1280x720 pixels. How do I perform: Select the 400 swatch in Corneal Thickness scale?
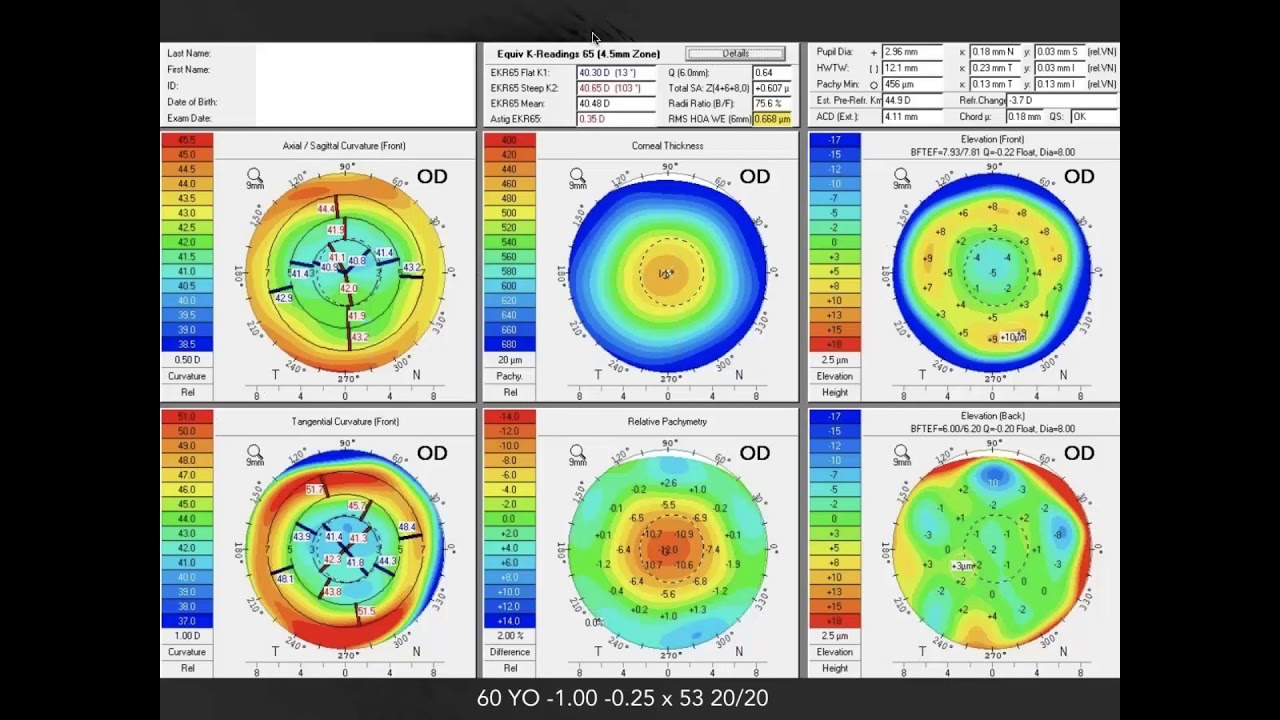510,141
